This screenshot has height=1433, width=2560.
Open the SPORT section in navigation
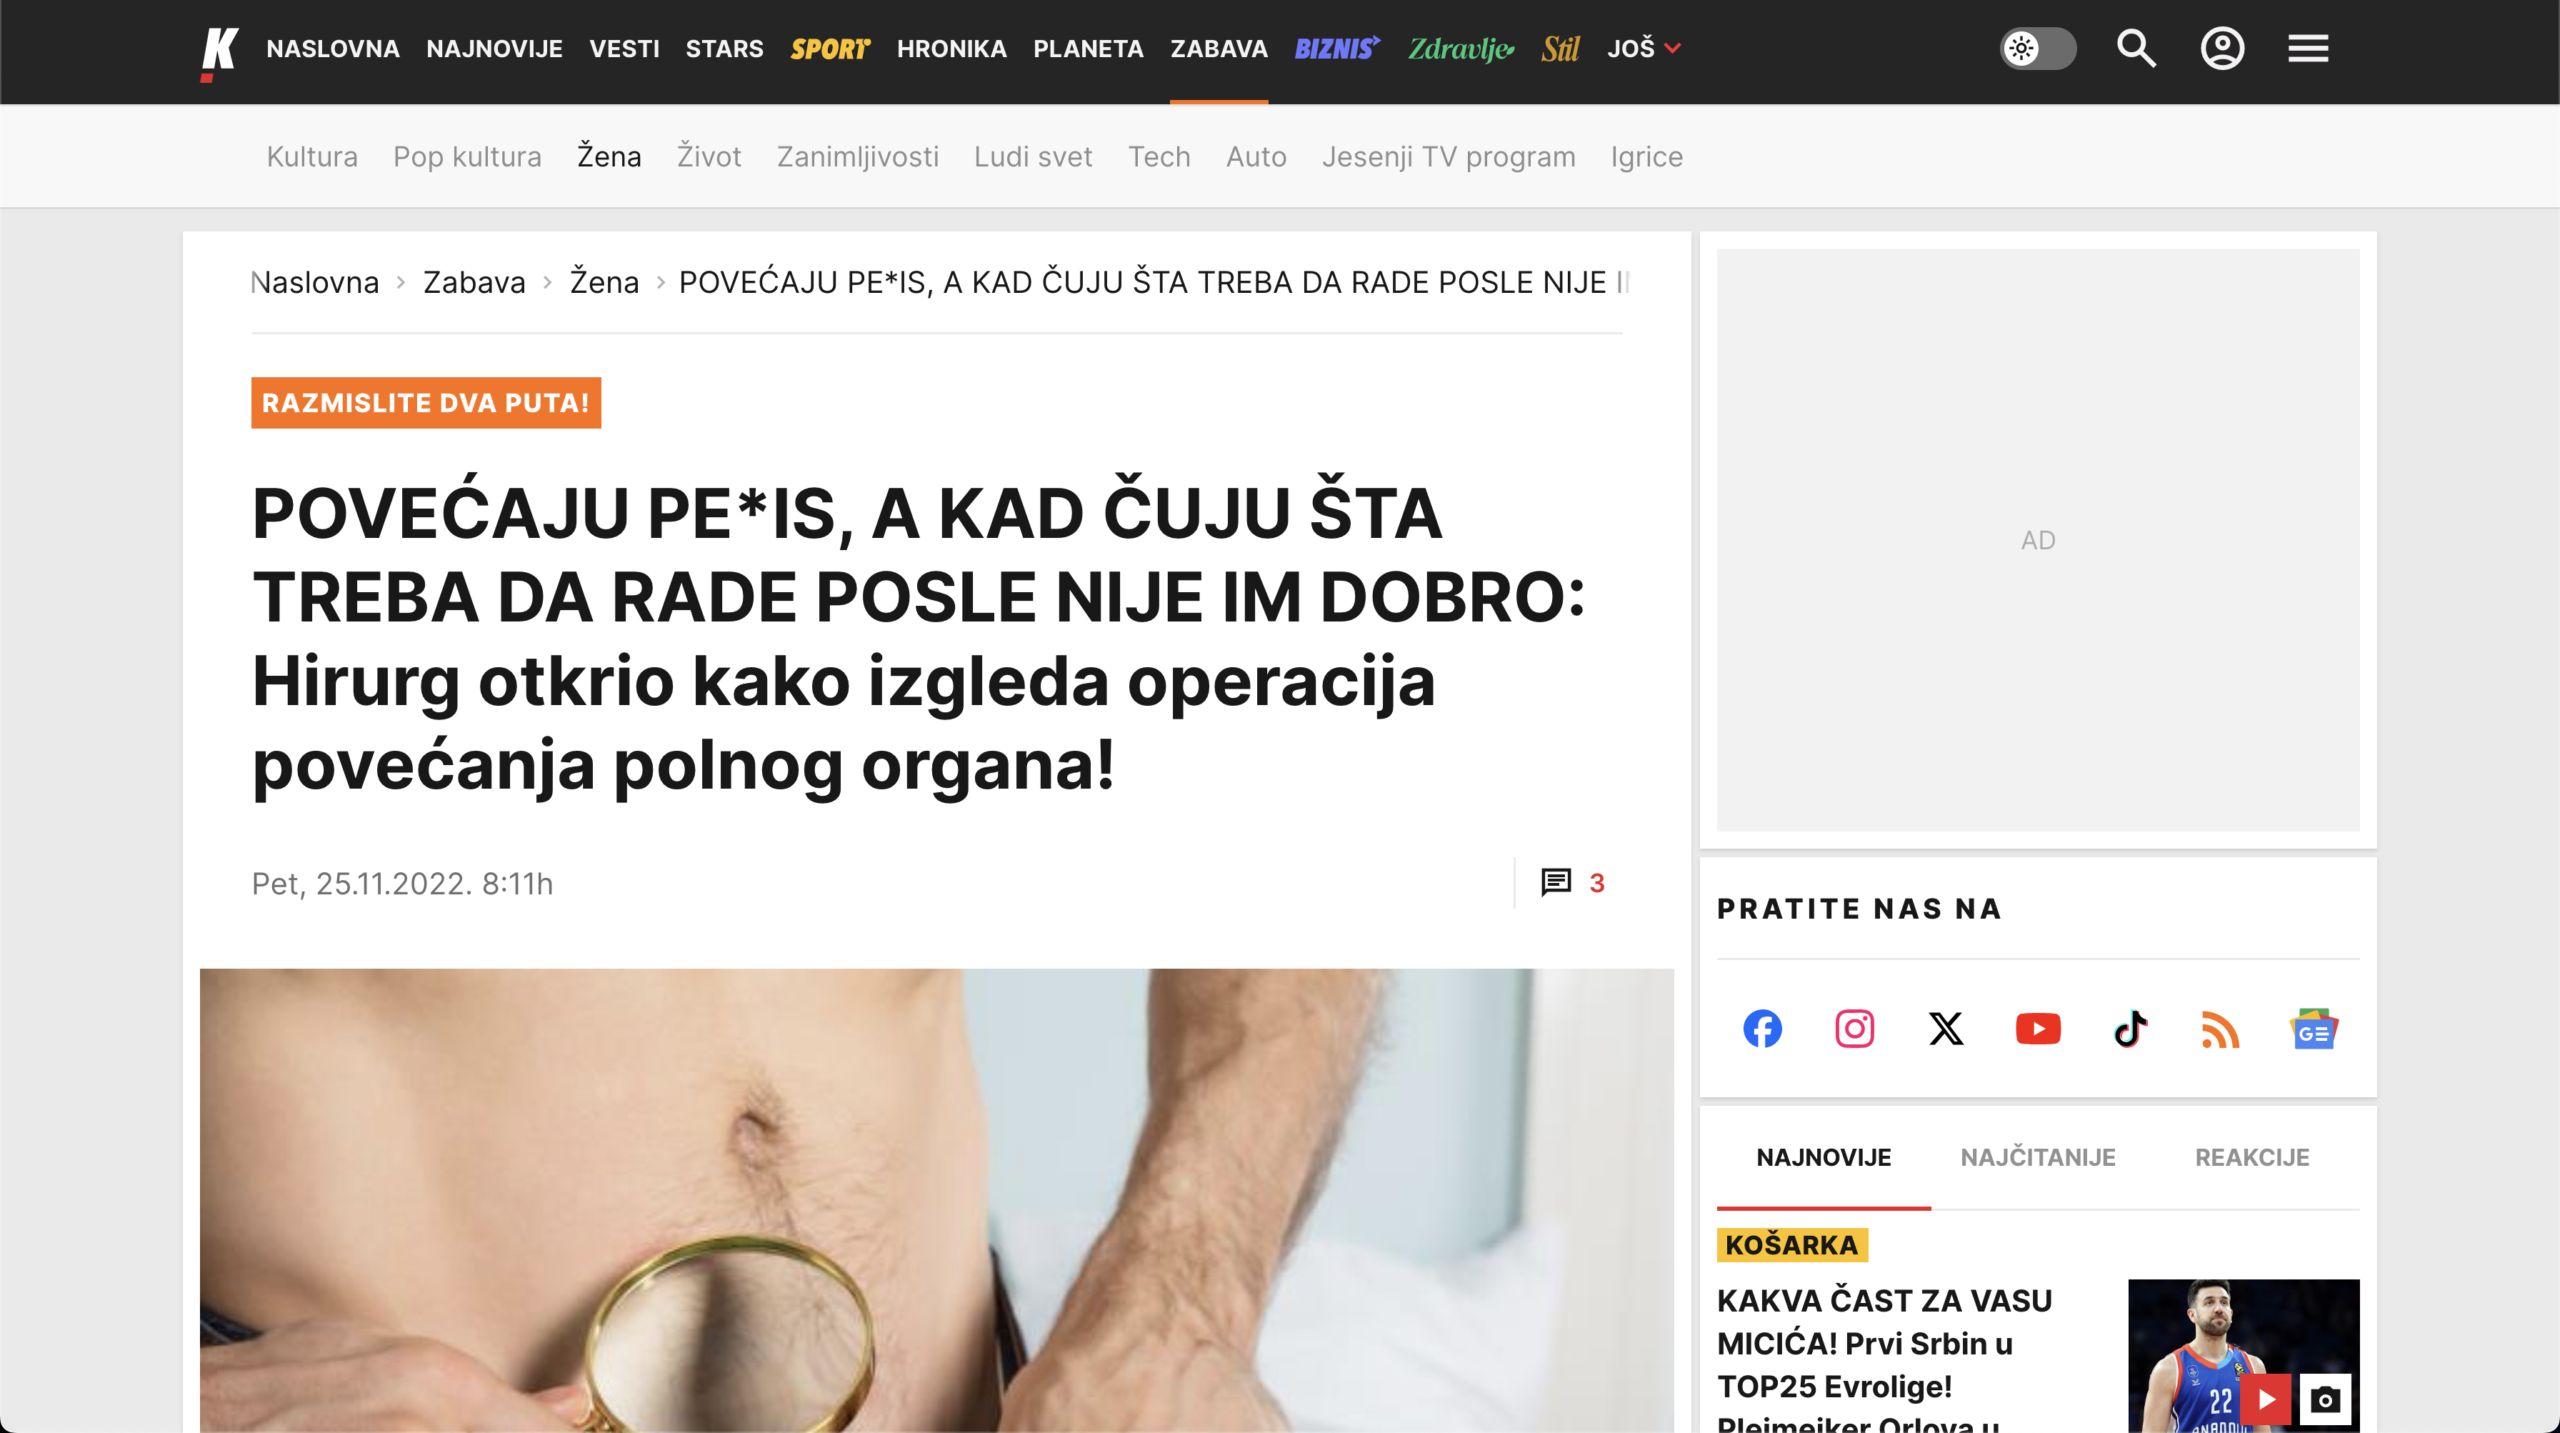(830, 48)
